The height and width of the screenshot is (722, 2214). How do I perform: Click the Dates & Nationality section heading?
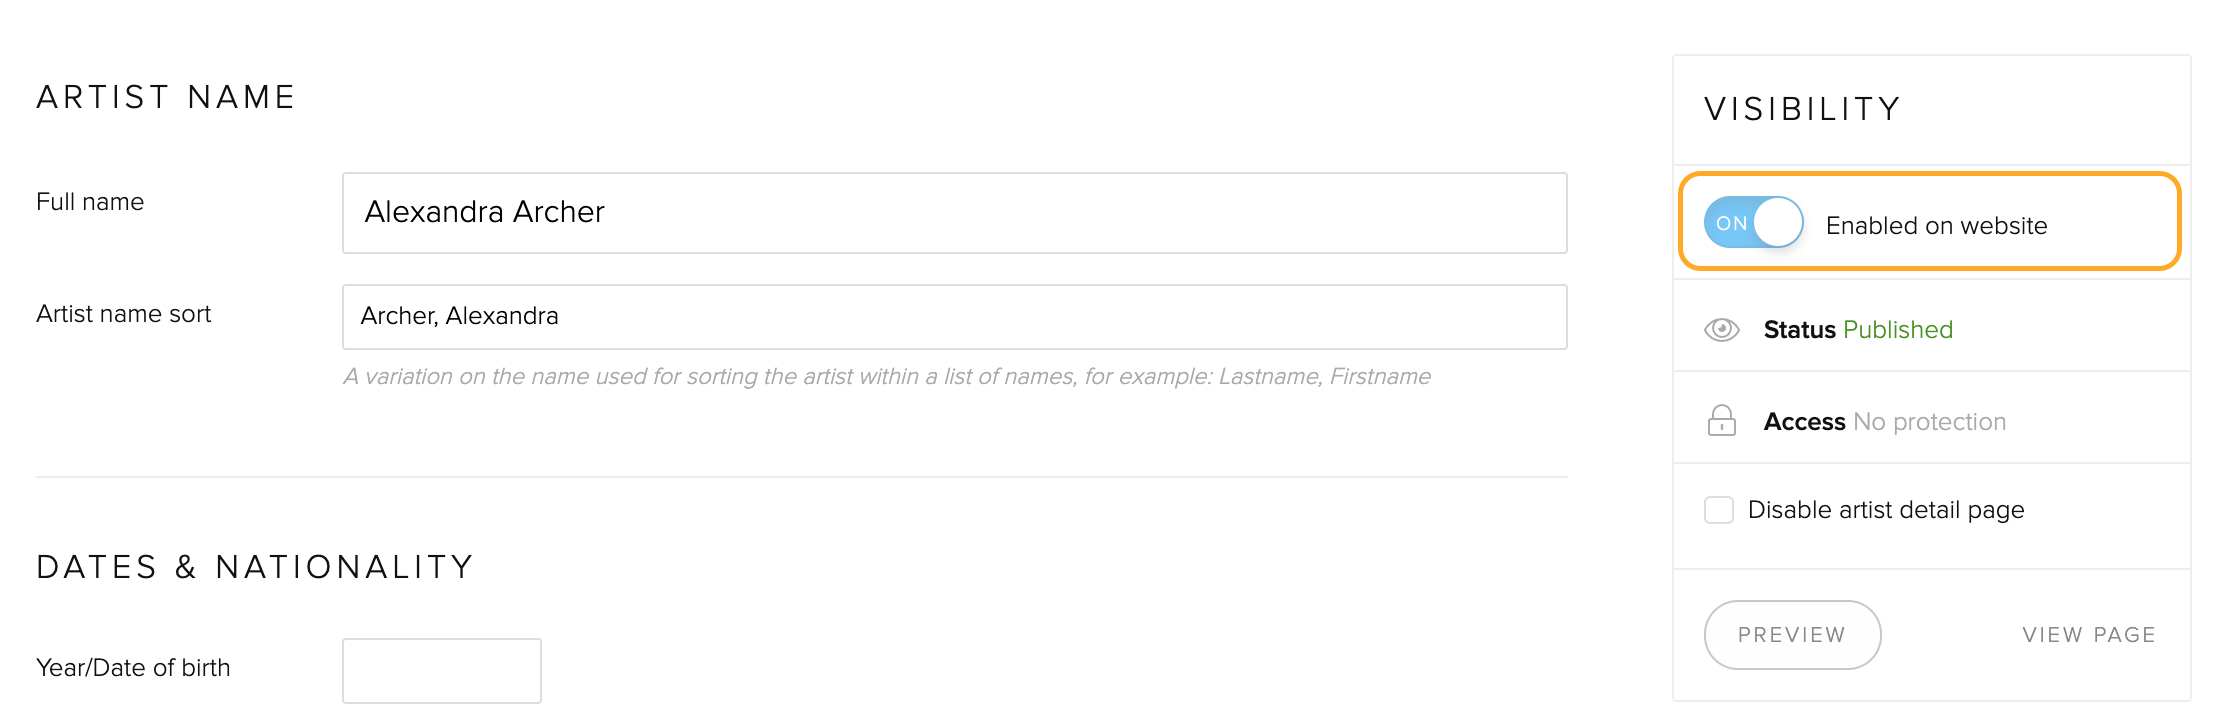[255, 567]
